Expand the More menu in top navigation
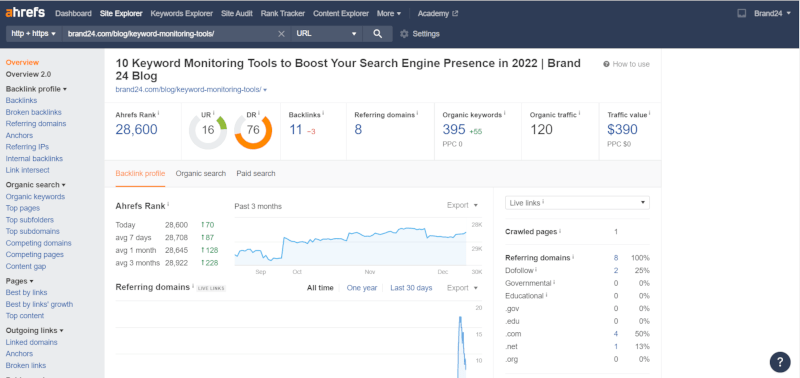This screenshot has height=378, width=800. [x=389, y=13]
